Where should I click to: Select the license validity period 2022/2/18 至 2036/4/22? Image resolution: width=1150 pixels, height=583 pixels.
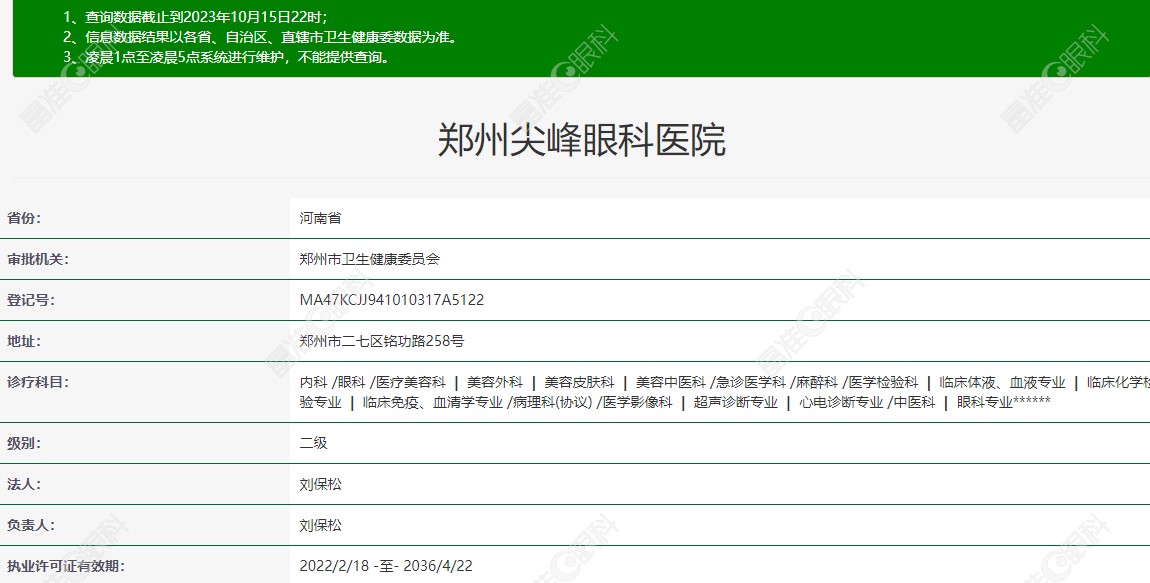coord(385,565)
